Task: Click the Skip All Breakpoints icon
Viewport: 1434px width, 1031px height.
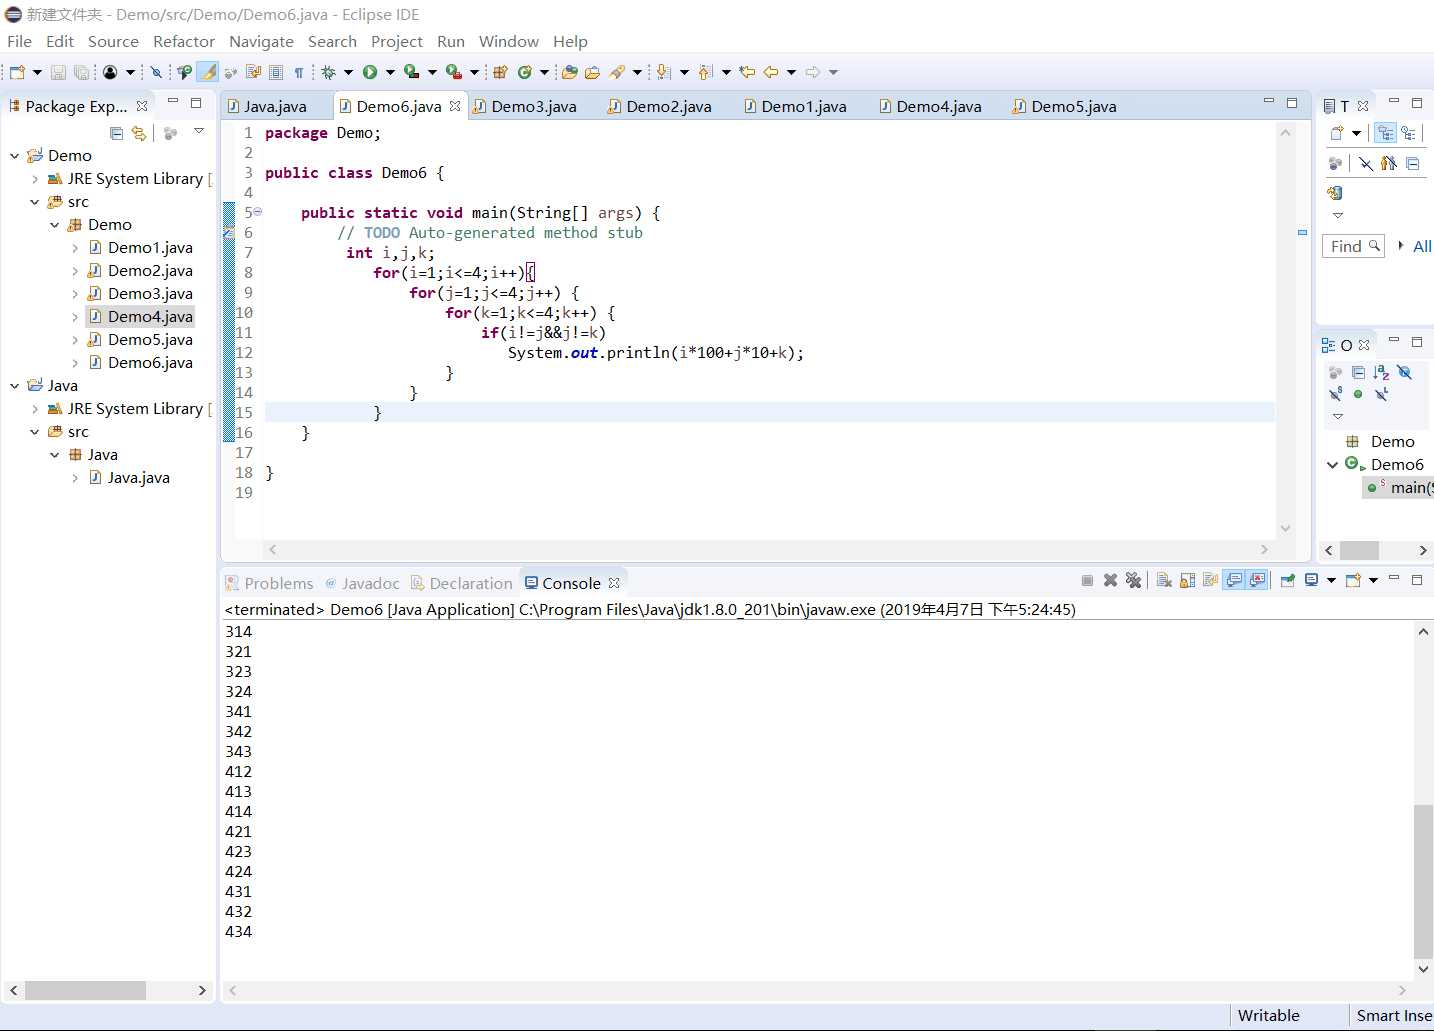Action: coord(156,72)
